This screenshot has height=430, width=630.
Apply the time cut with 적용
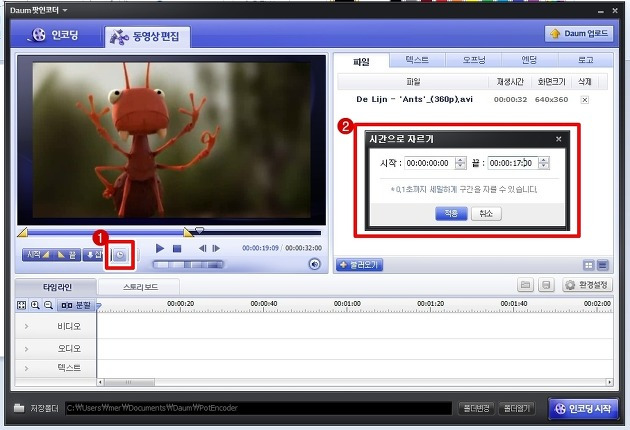451,213
